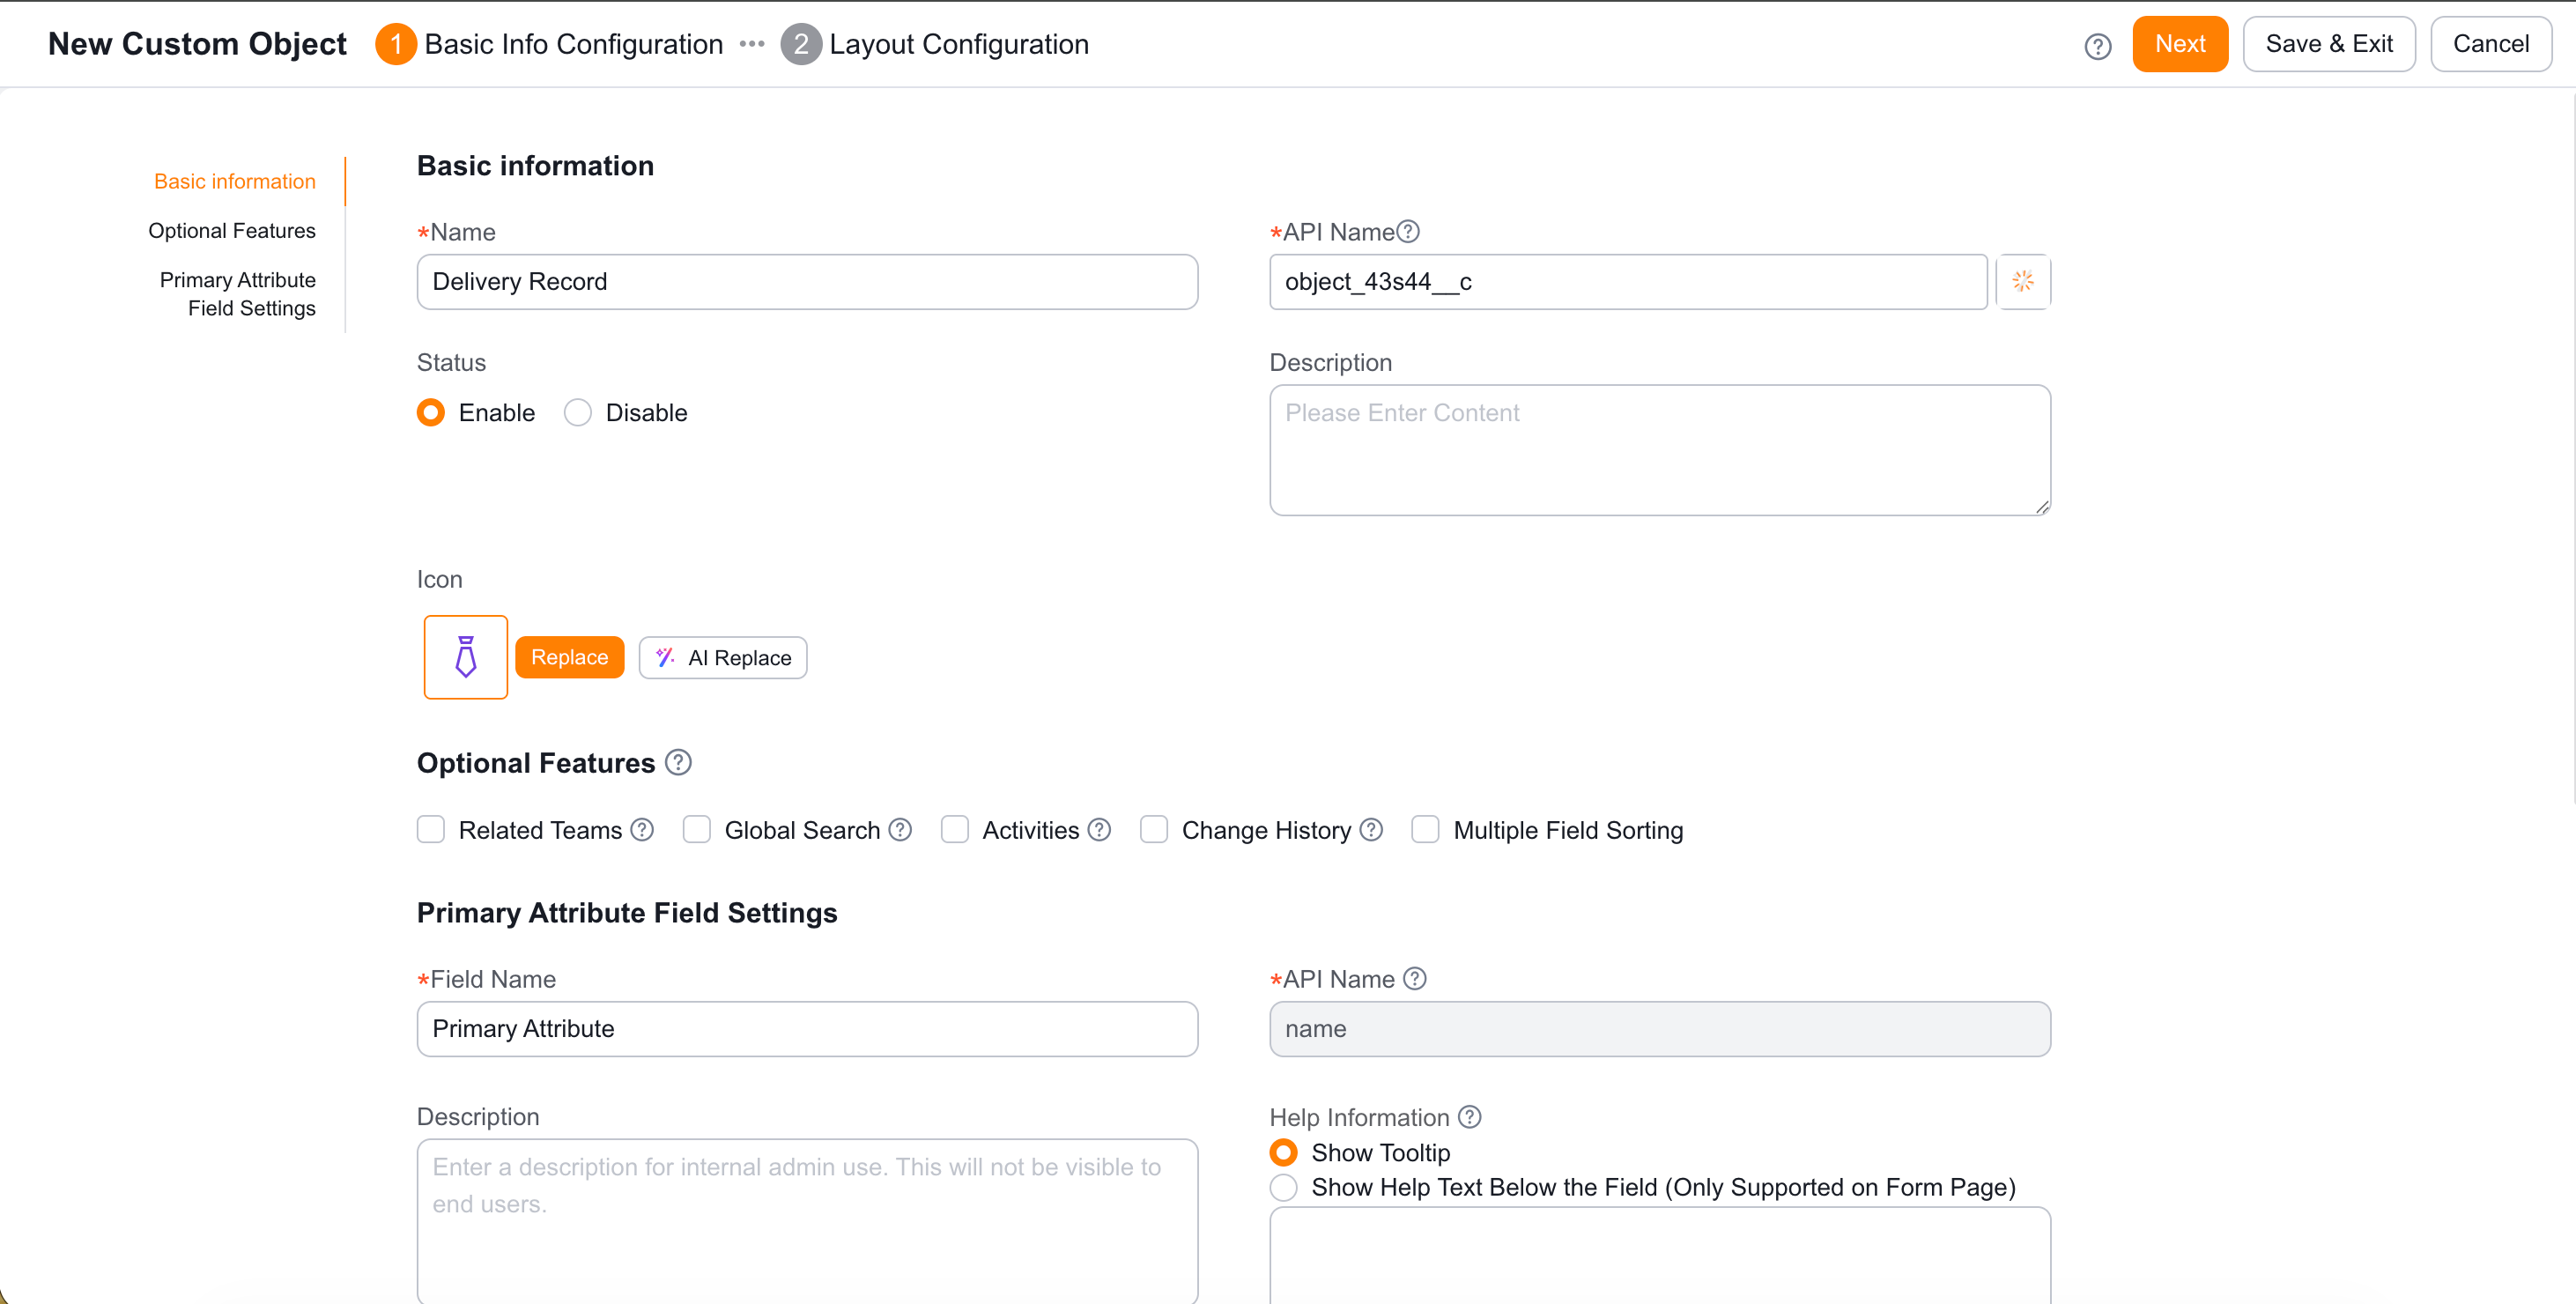Choose the Show Tooltip radio option
This screenshot has width=2576, height=1304.
click(x=1283, y=1153)
